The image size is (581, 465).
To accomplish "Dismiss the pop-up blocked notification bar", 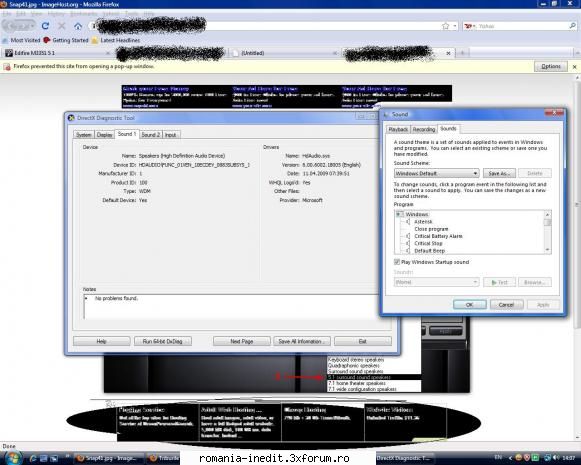I will (574, 67).
